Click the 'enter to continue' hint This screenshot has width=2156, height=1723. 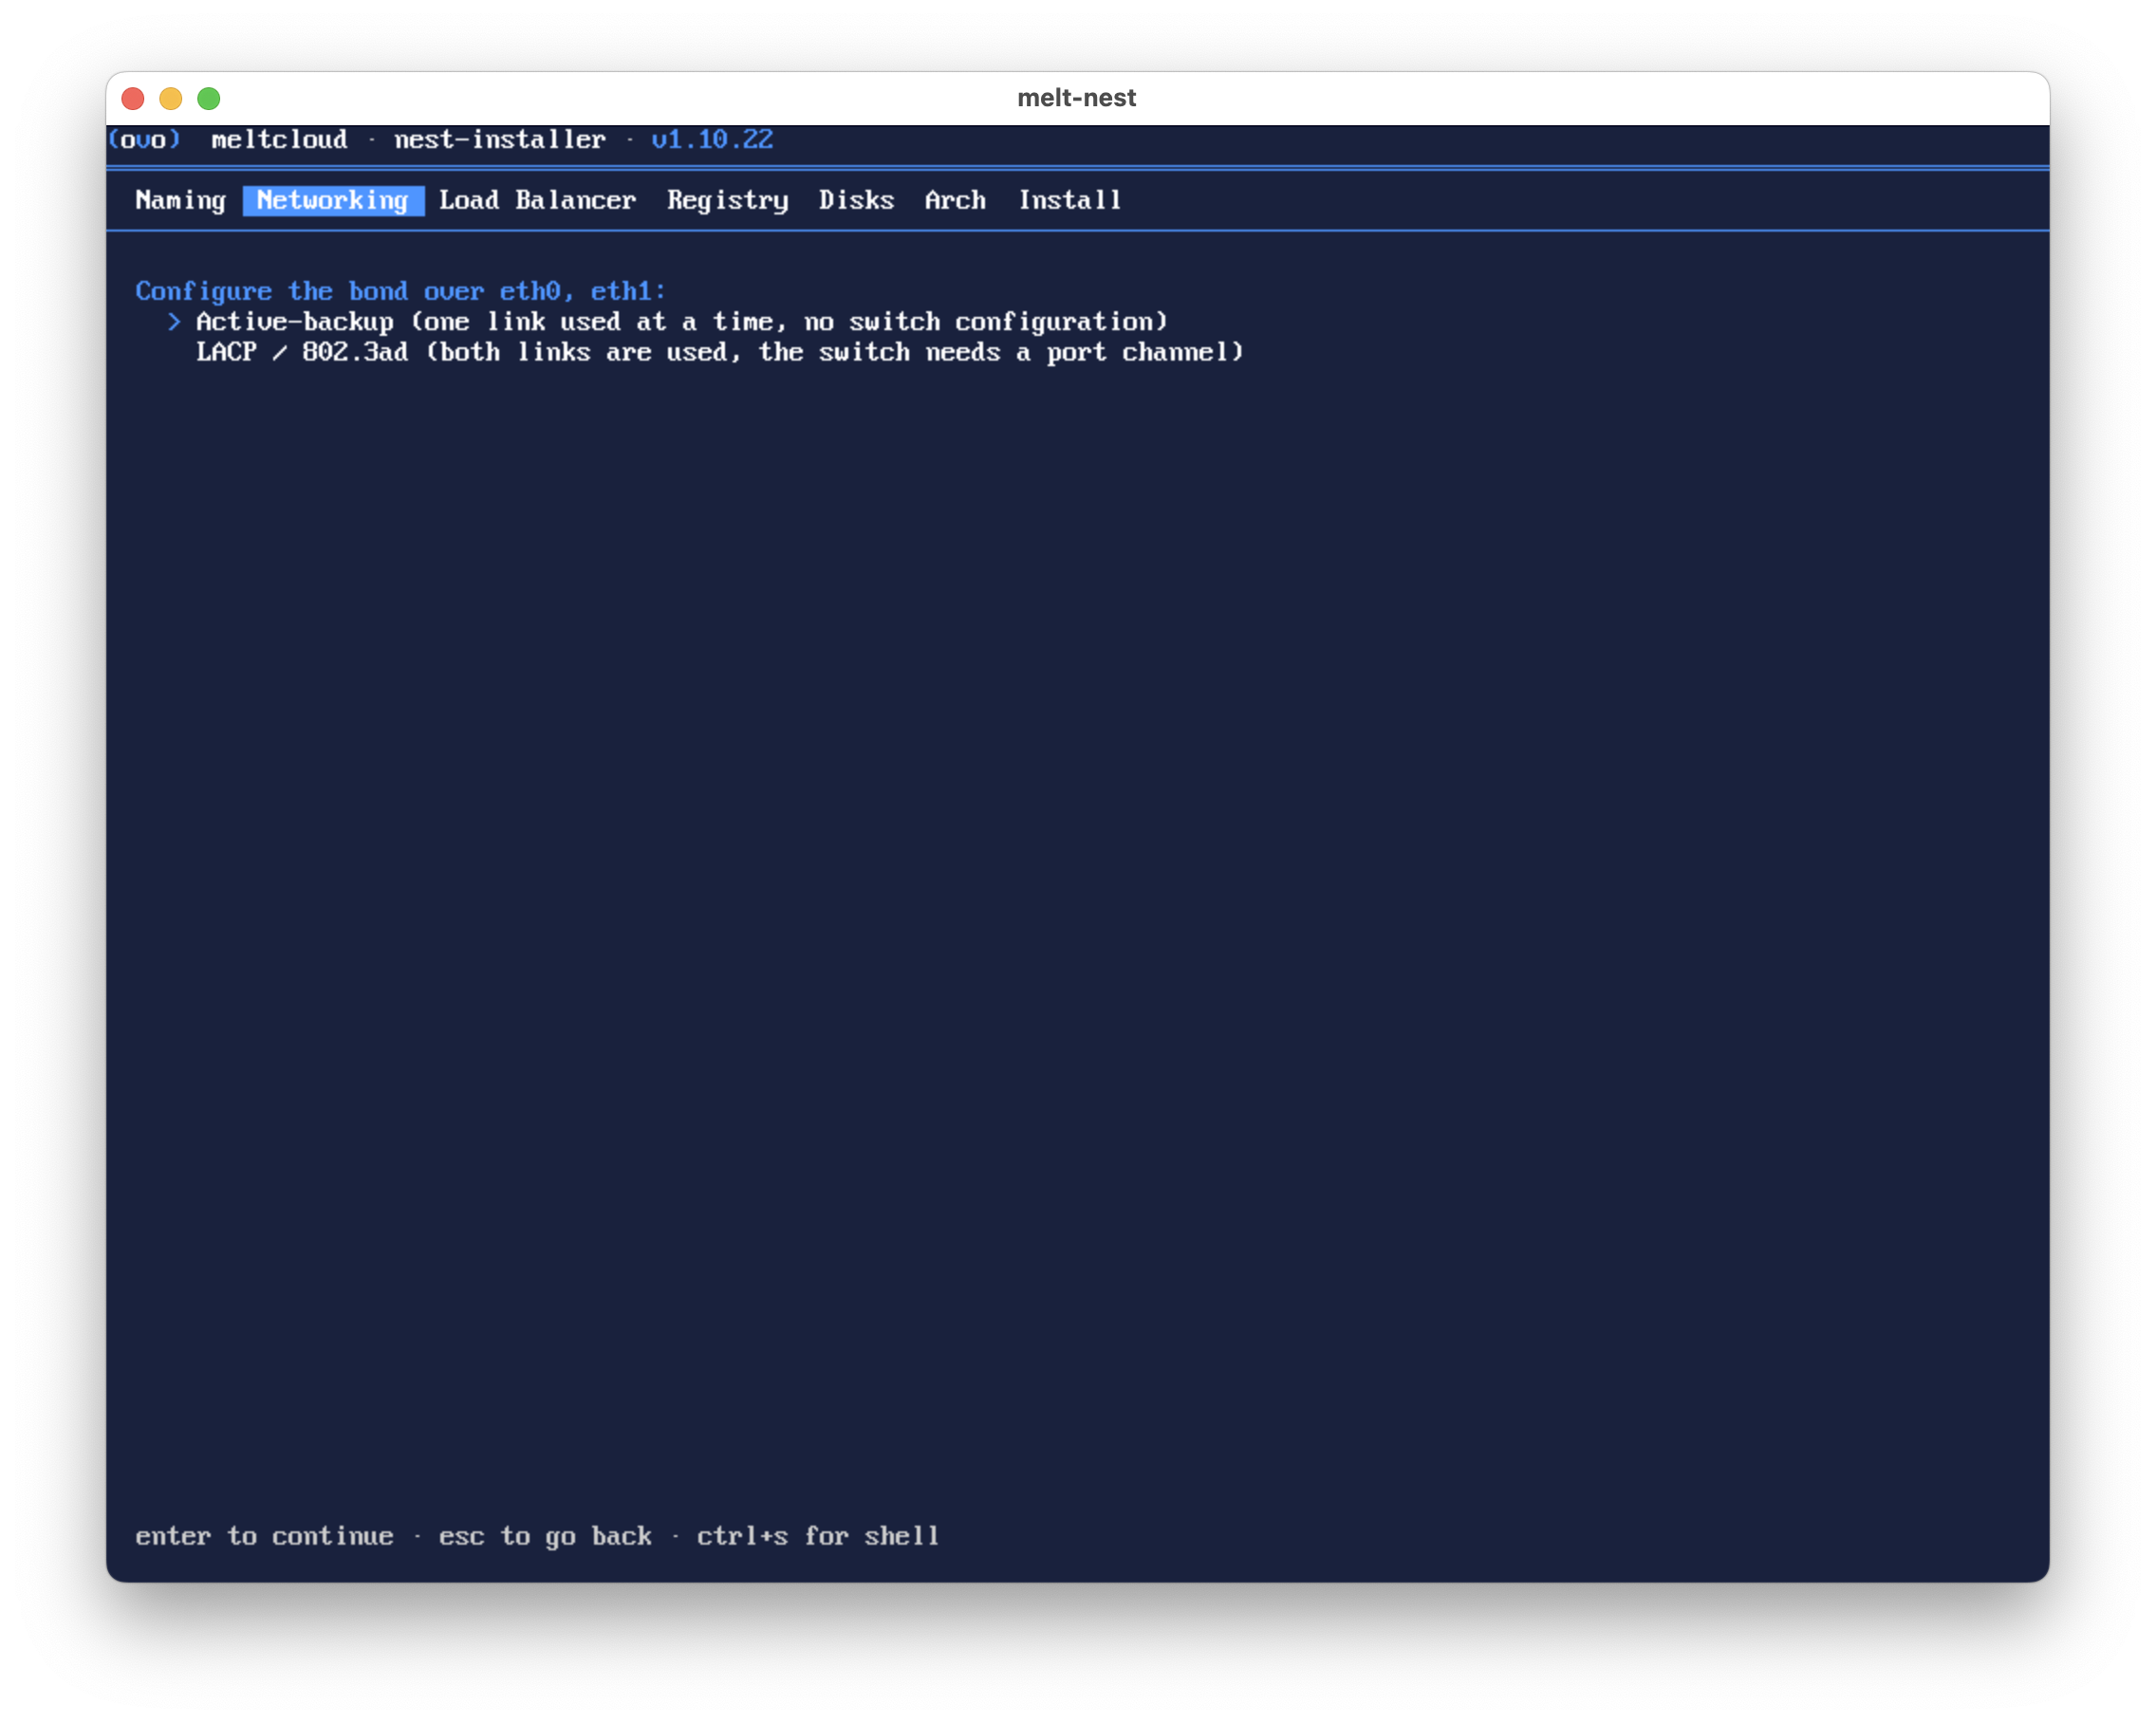click(x=264, y=1536)
